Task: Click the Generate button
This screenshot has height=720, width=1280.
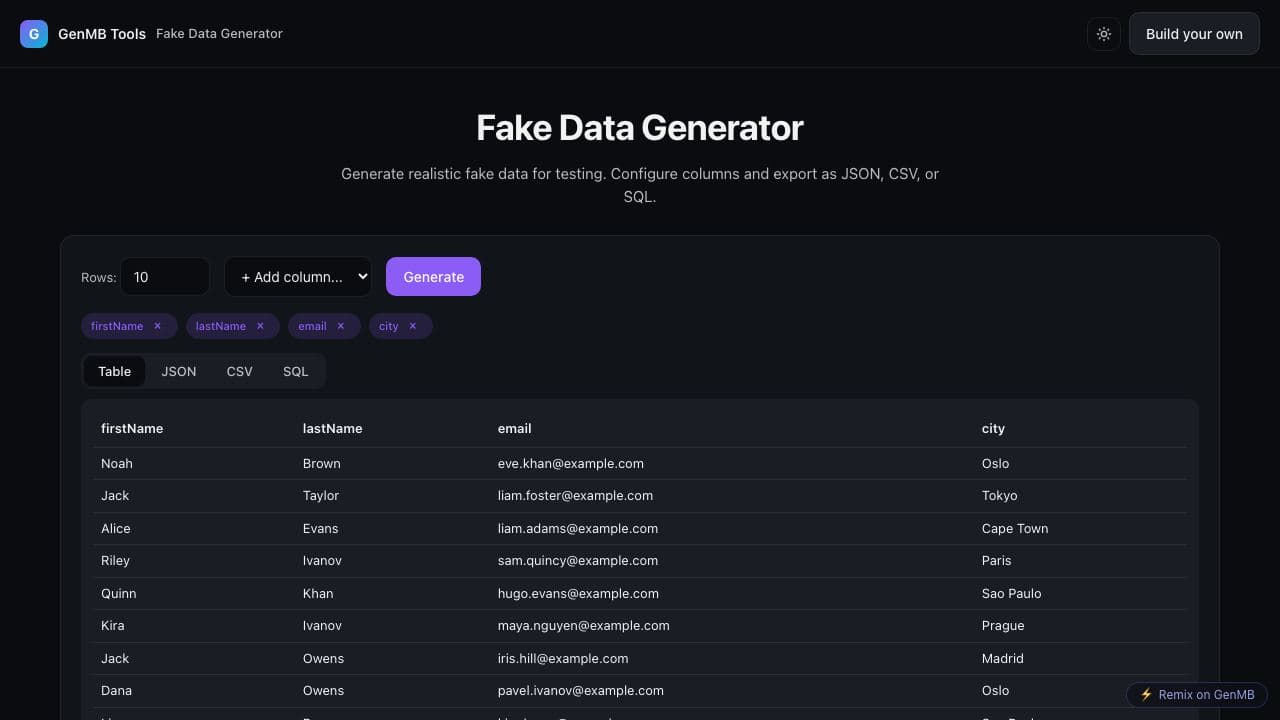Action: (433, 277)
